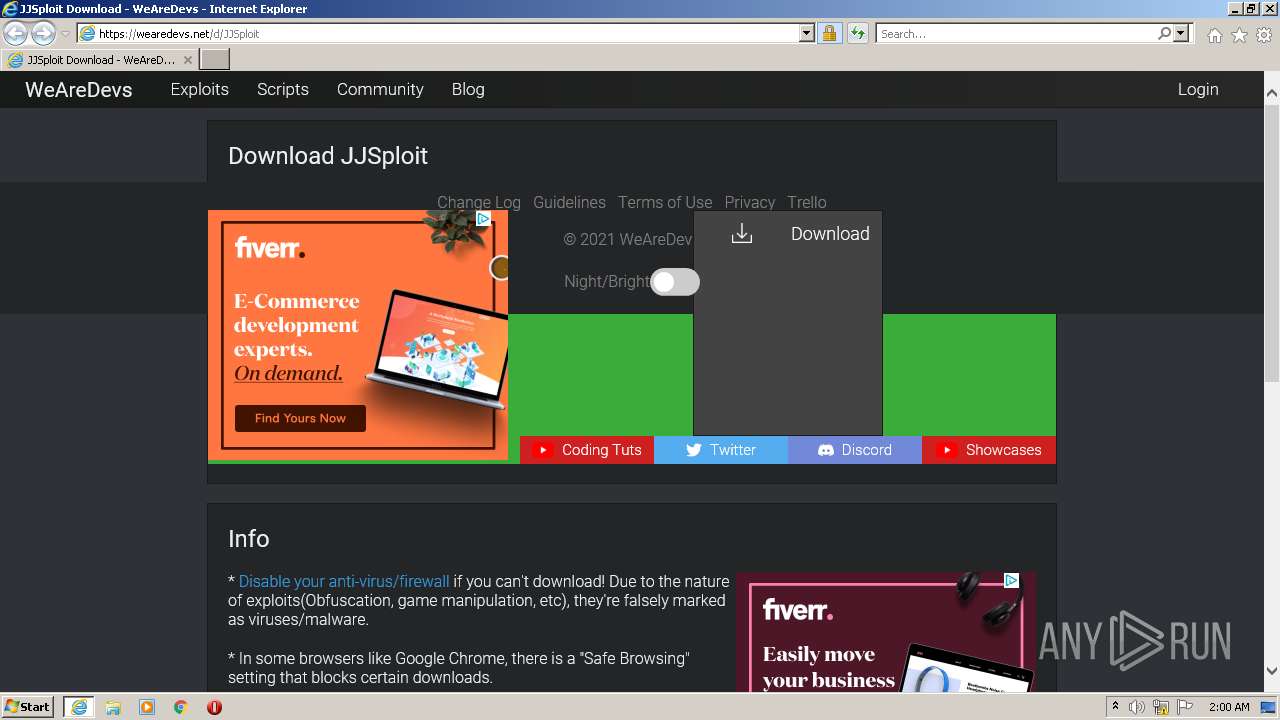
Task: Open the Change Log link
Action: point(479,202)
